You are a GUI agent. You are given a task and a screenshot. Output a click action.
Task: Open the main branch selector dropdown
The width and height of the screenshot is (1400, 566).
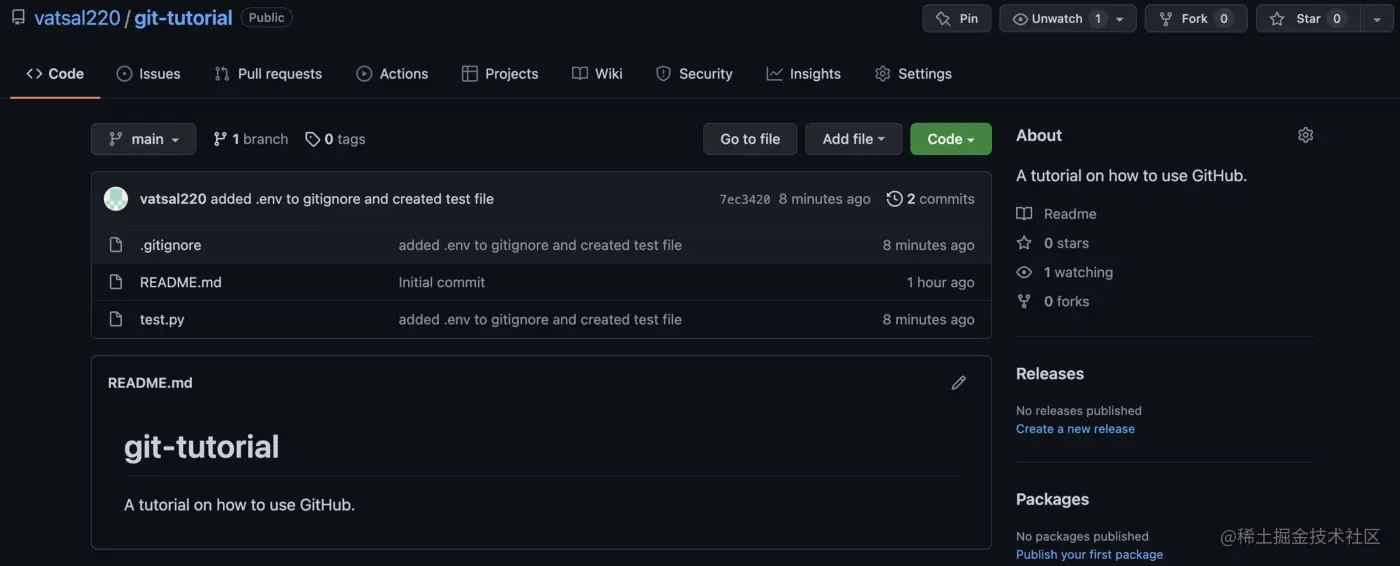pos(143,139)
